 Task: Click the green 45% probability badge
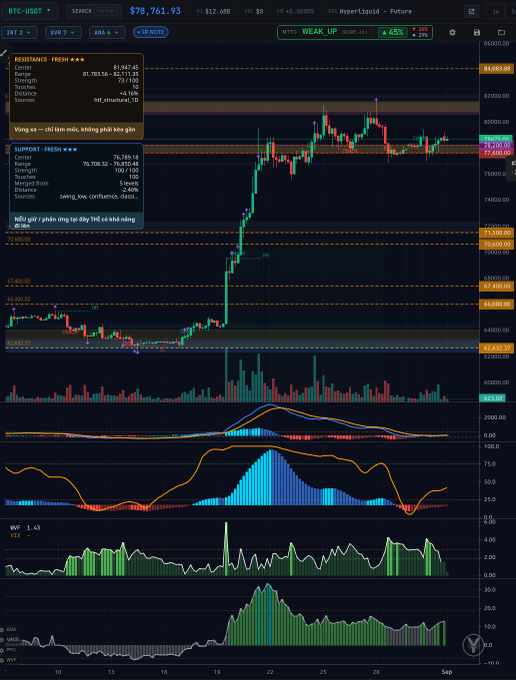pyautogui.click(x=393, y=32)
